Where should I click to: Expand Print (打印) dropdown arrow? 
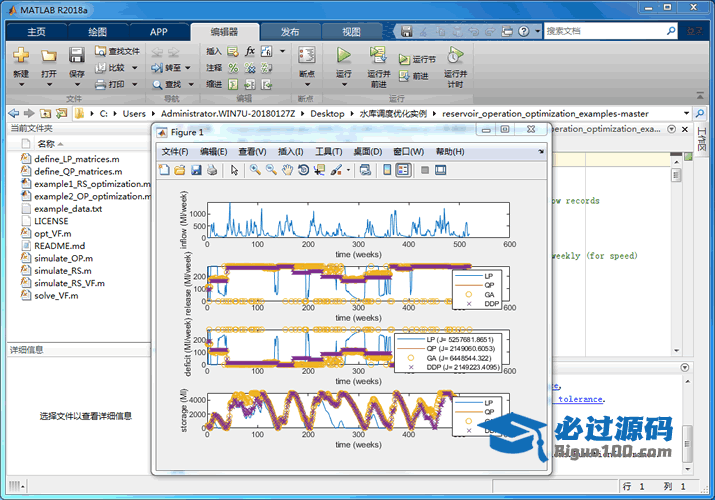coord(135,85)
